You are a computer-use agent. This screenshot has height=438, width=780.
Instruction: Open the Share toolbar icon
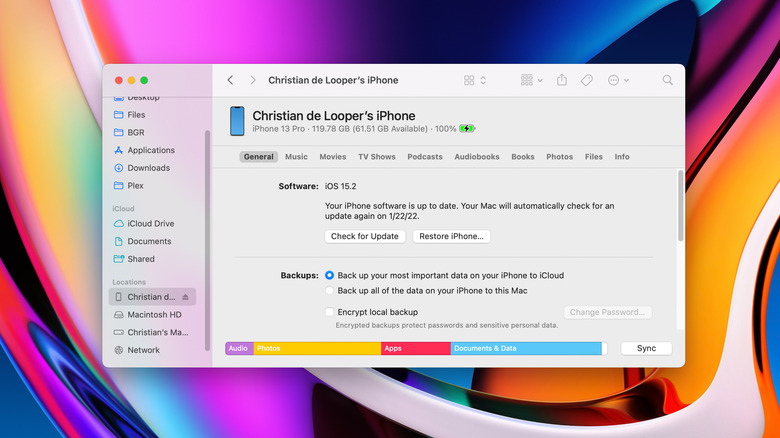click(562, 80)
